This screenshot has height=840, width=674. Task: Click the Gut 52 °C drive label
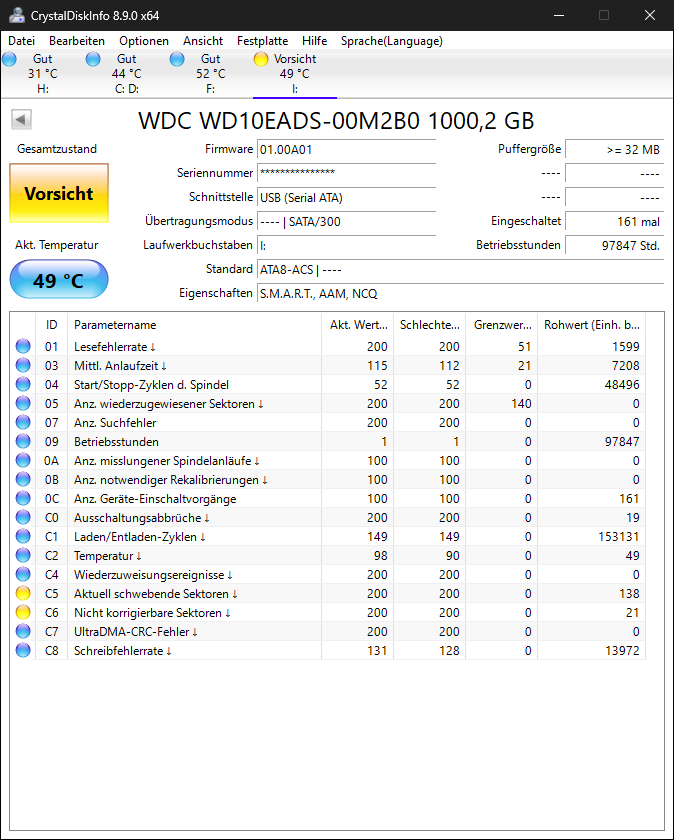pos(211,73)
